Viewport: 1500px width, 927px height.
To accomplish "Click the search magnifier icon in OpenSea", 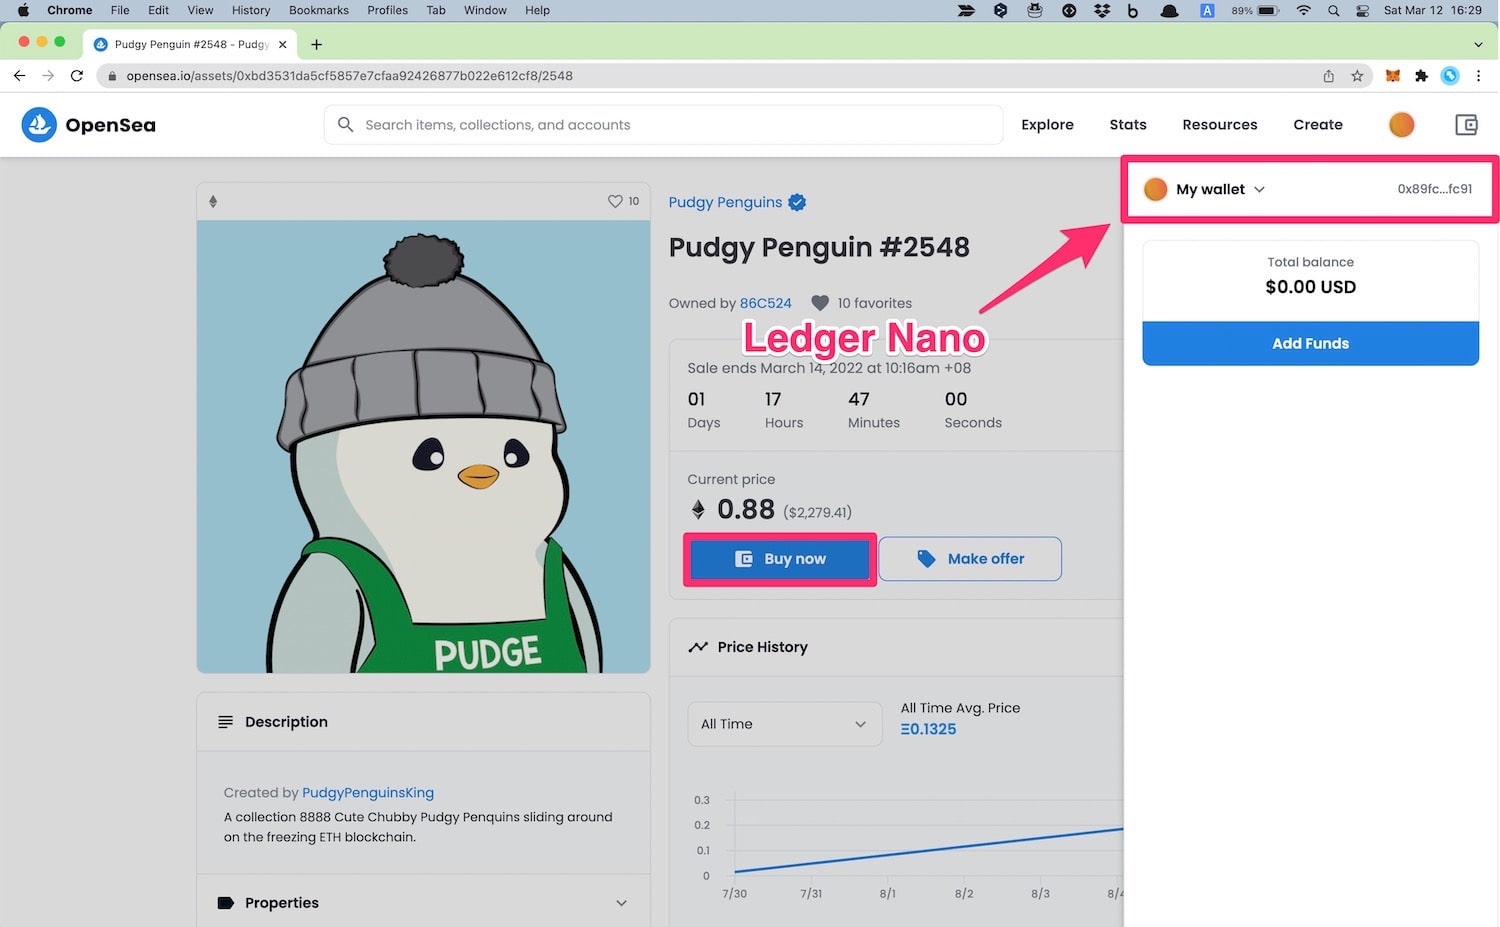I will coord(345,125).
